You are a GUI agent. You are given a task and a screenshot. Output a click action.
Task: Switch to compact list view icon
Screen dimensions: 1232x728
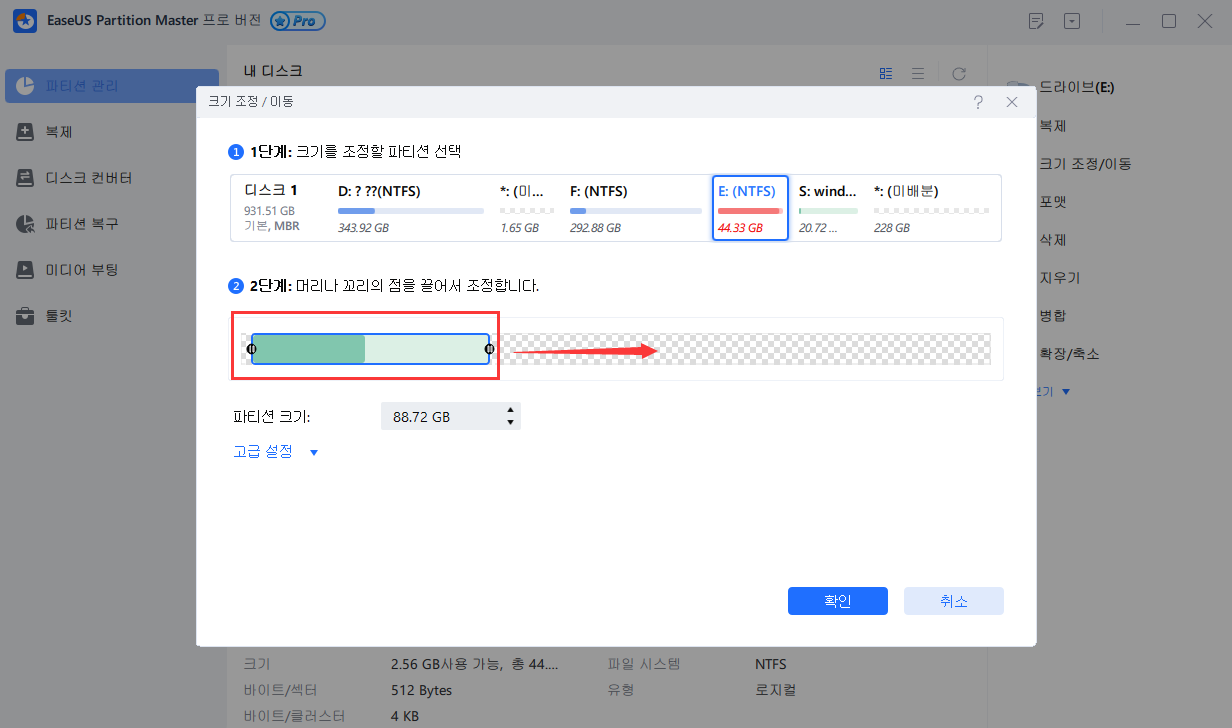(918, 72)
